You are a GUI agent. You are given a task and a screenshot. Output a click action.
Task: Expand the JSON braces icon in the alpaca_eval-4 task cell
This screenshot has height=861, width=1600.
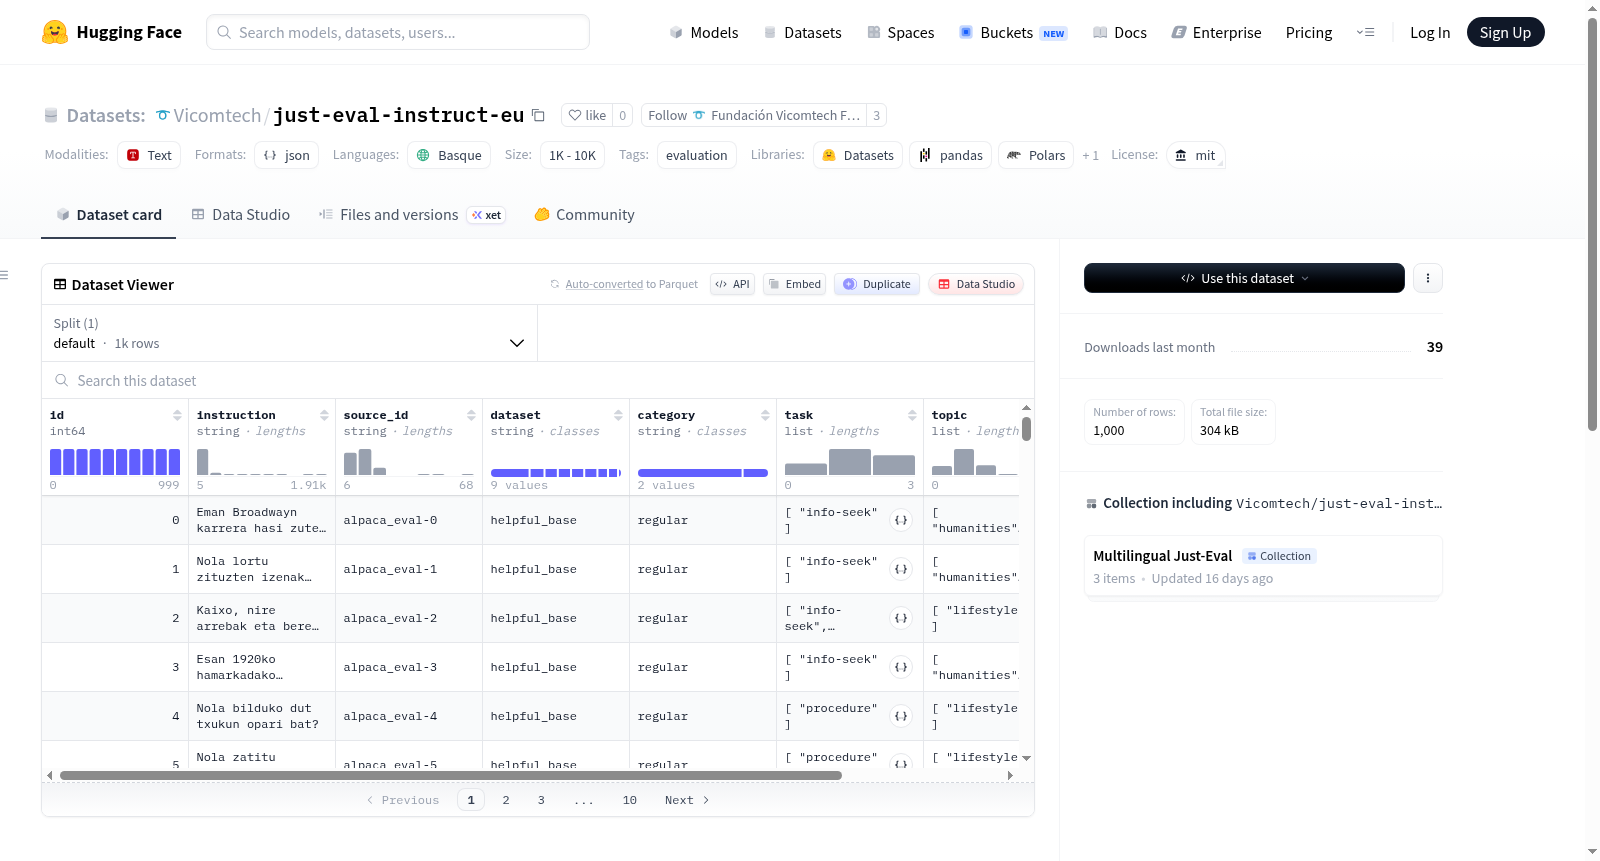tap(901, 716)
